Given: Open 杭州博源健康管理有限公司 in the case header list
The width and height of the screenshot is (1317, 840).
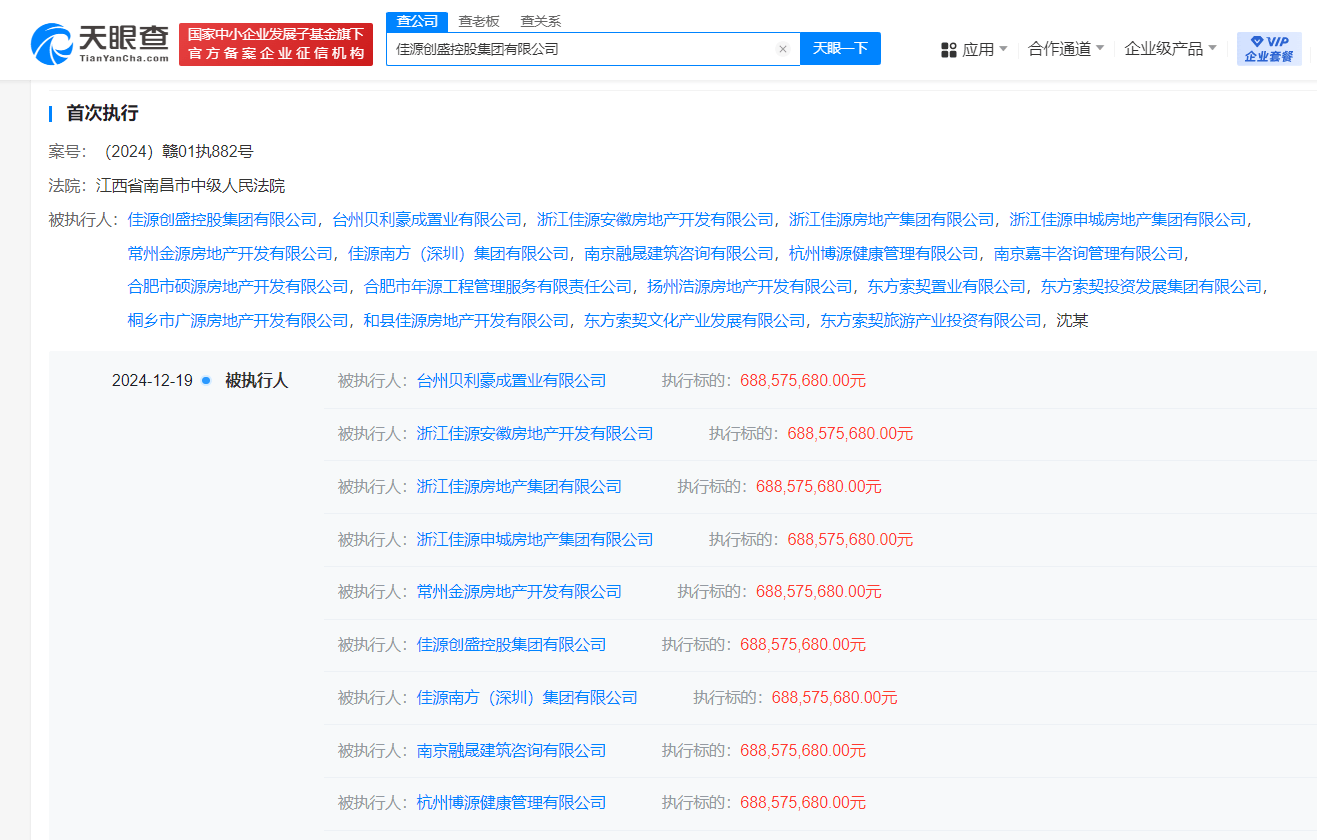Looking at the screenshot, I should 884,253.
